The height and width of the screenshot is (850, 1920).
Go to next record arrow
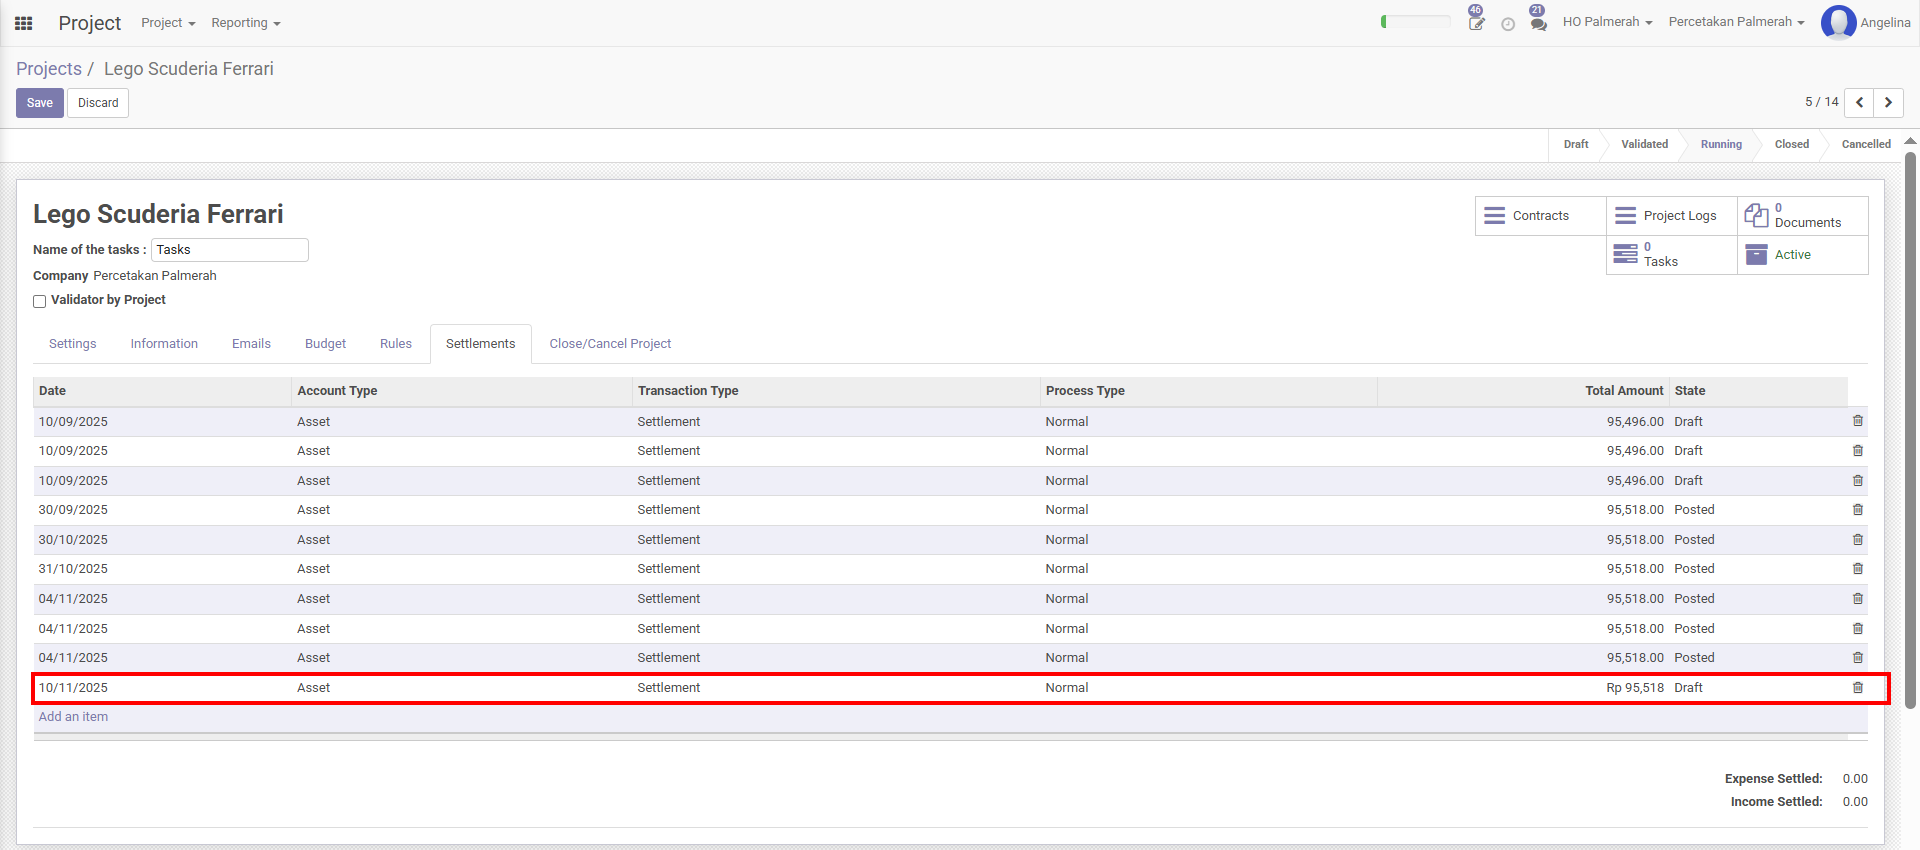1888,102
